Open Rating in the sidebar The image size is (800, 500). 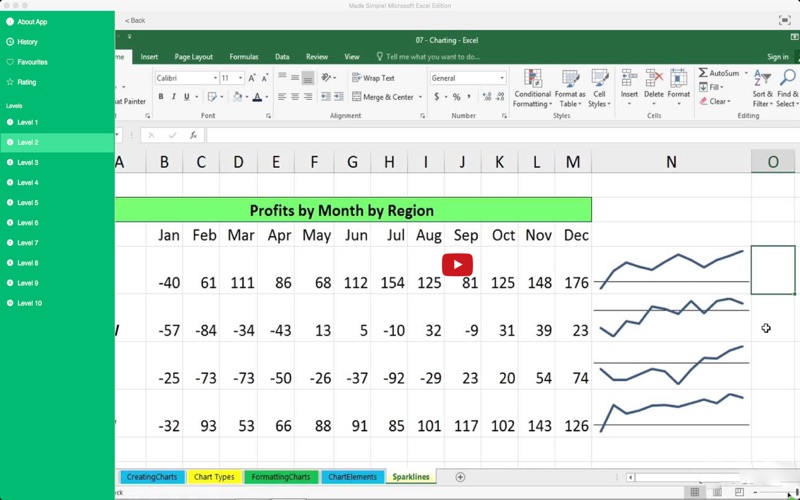tap(57, 82)
